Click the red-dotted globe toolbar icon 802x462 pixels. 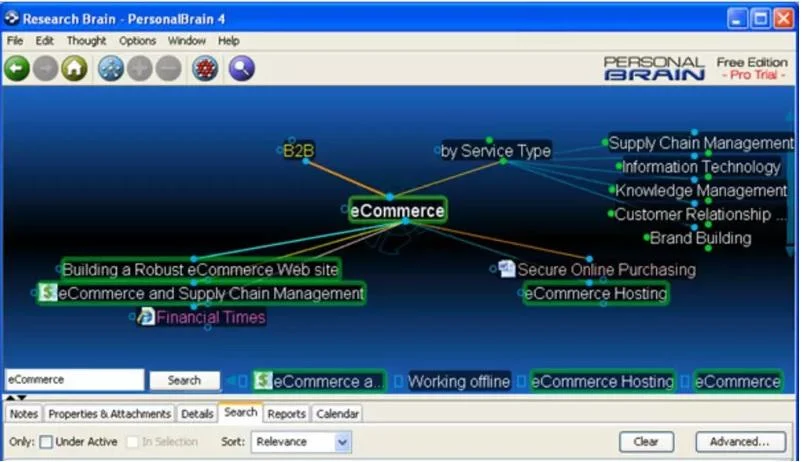point(205,68)
